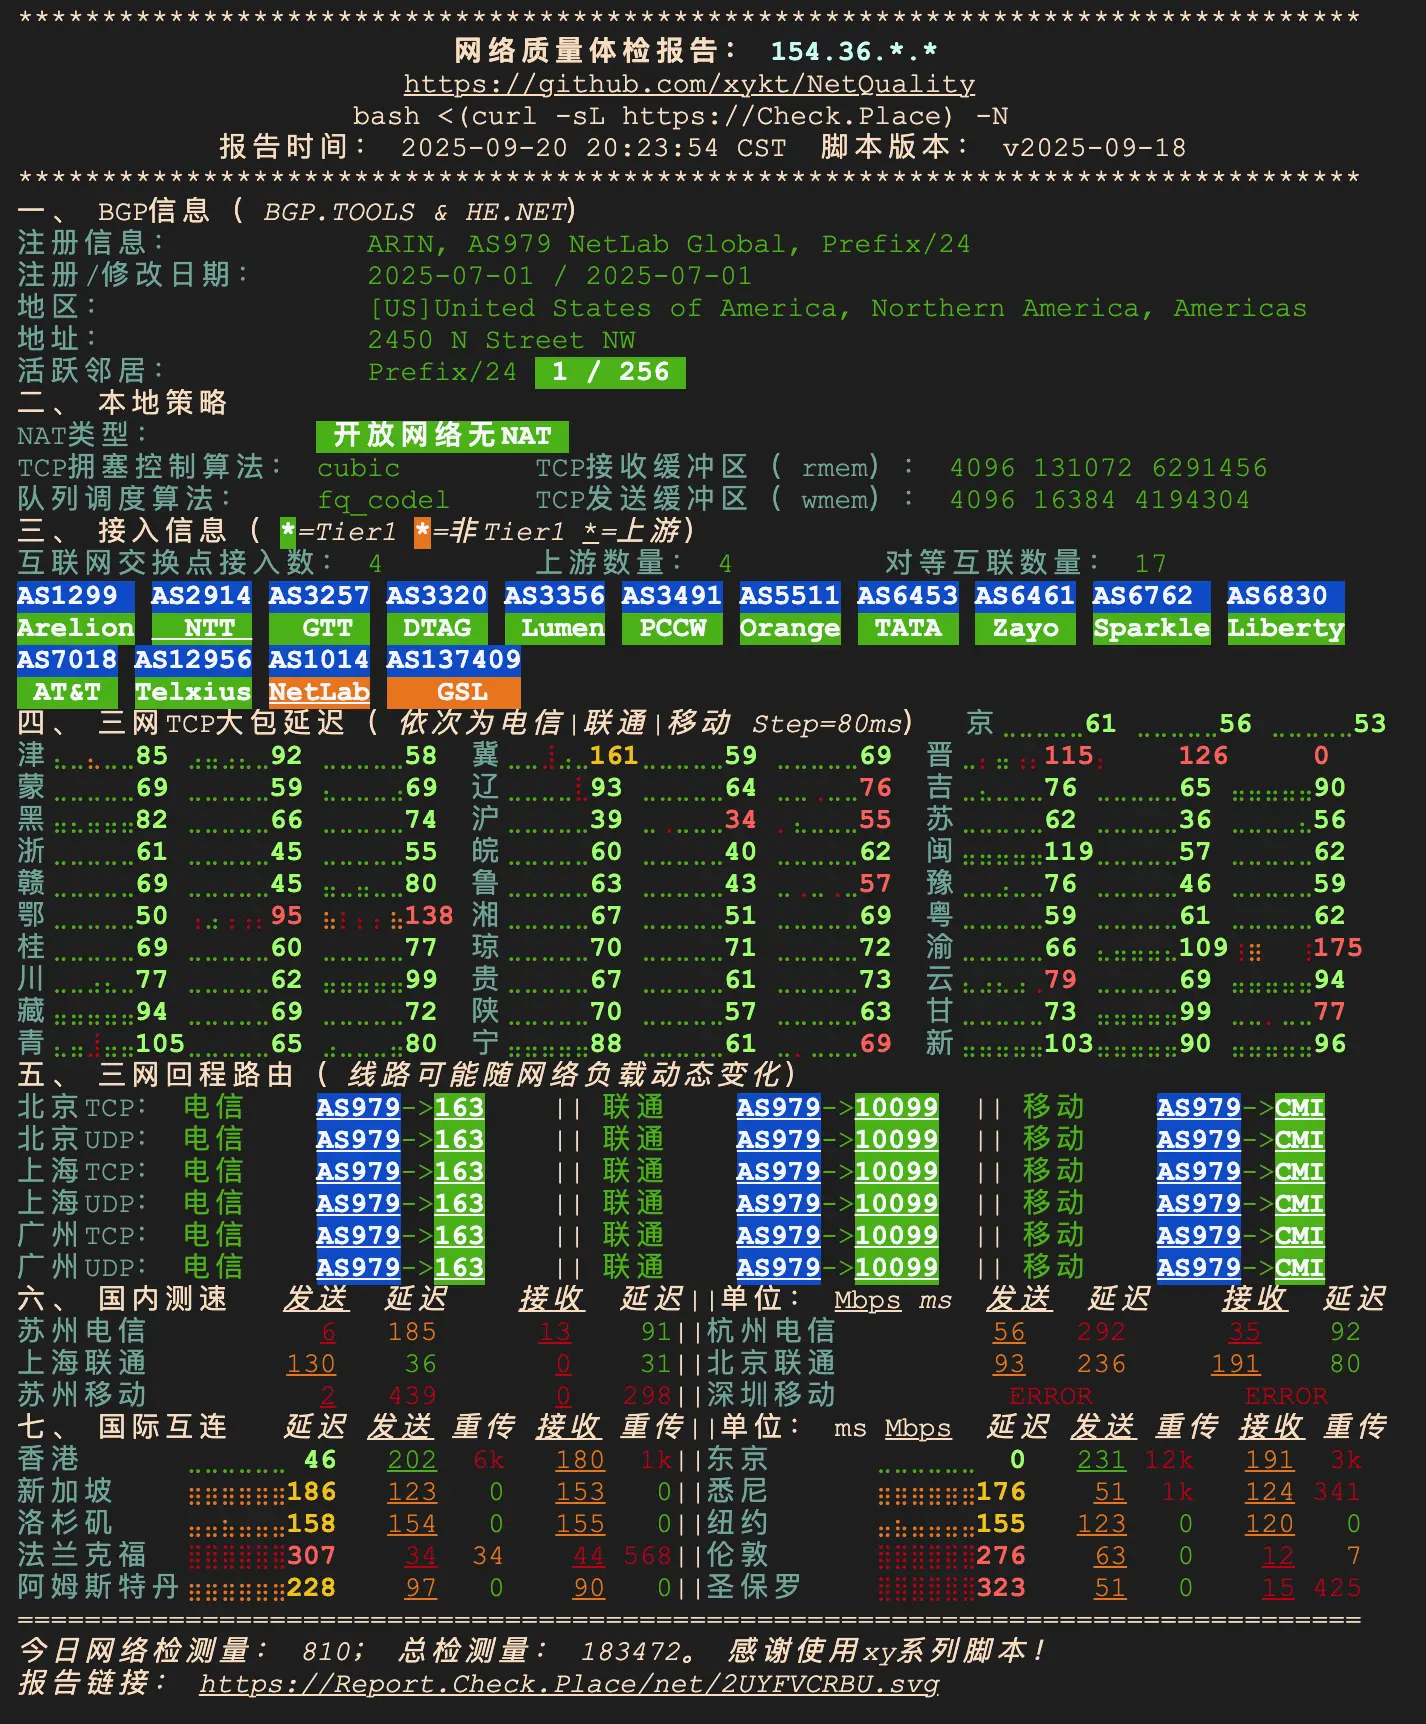Click the orange non-Tier1 legend star swatch
The height and width of the screenshot is (1724, 1426).
422,532
